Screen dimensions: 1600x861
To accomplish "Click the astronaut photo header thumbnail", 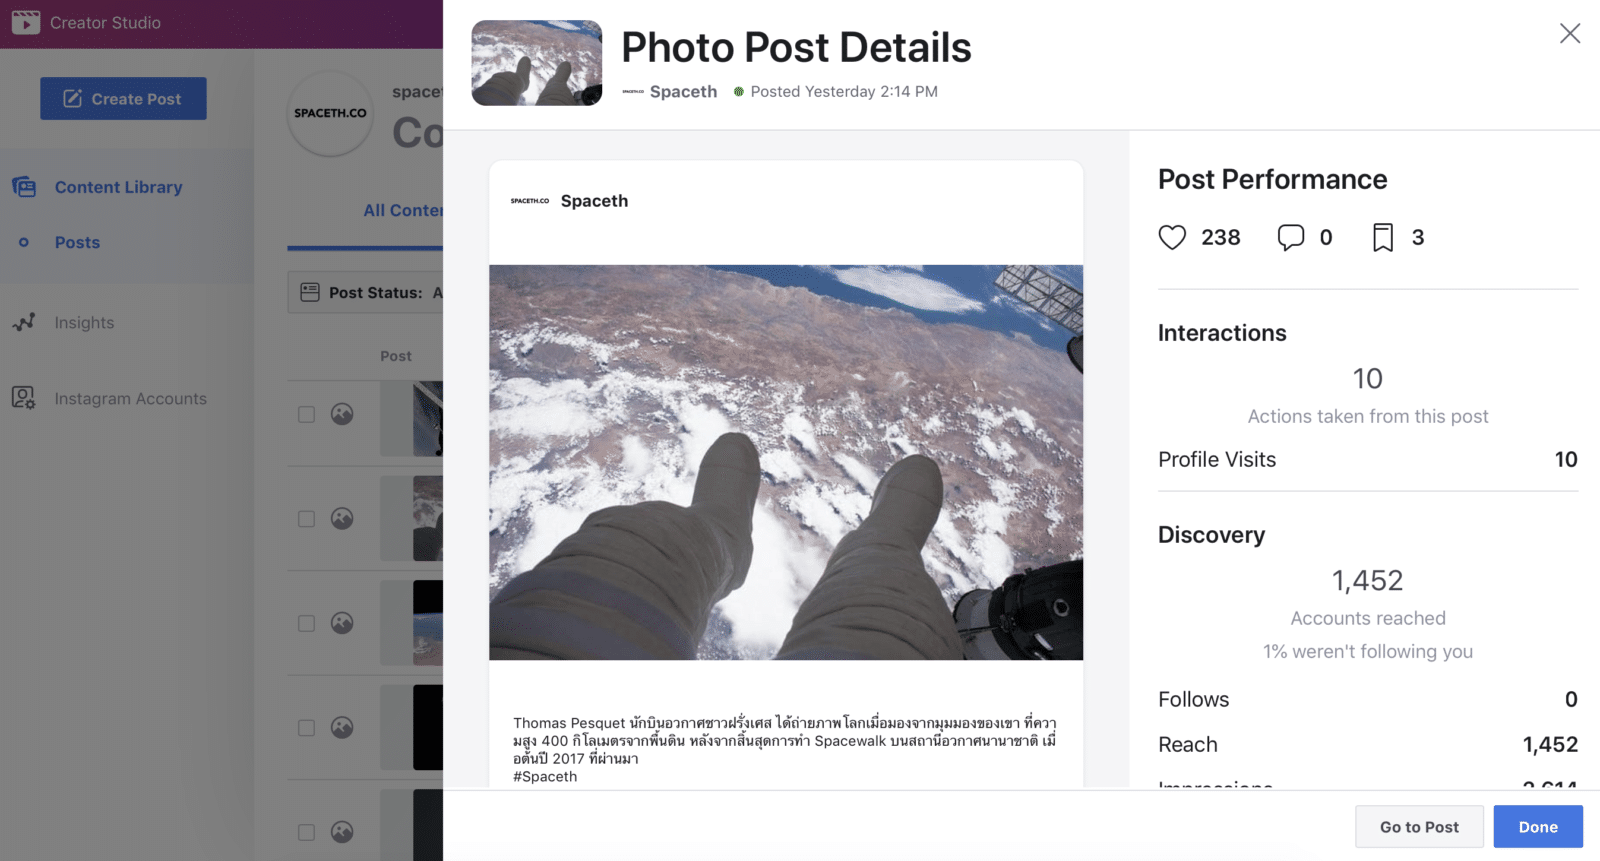I will coord(537,63).
